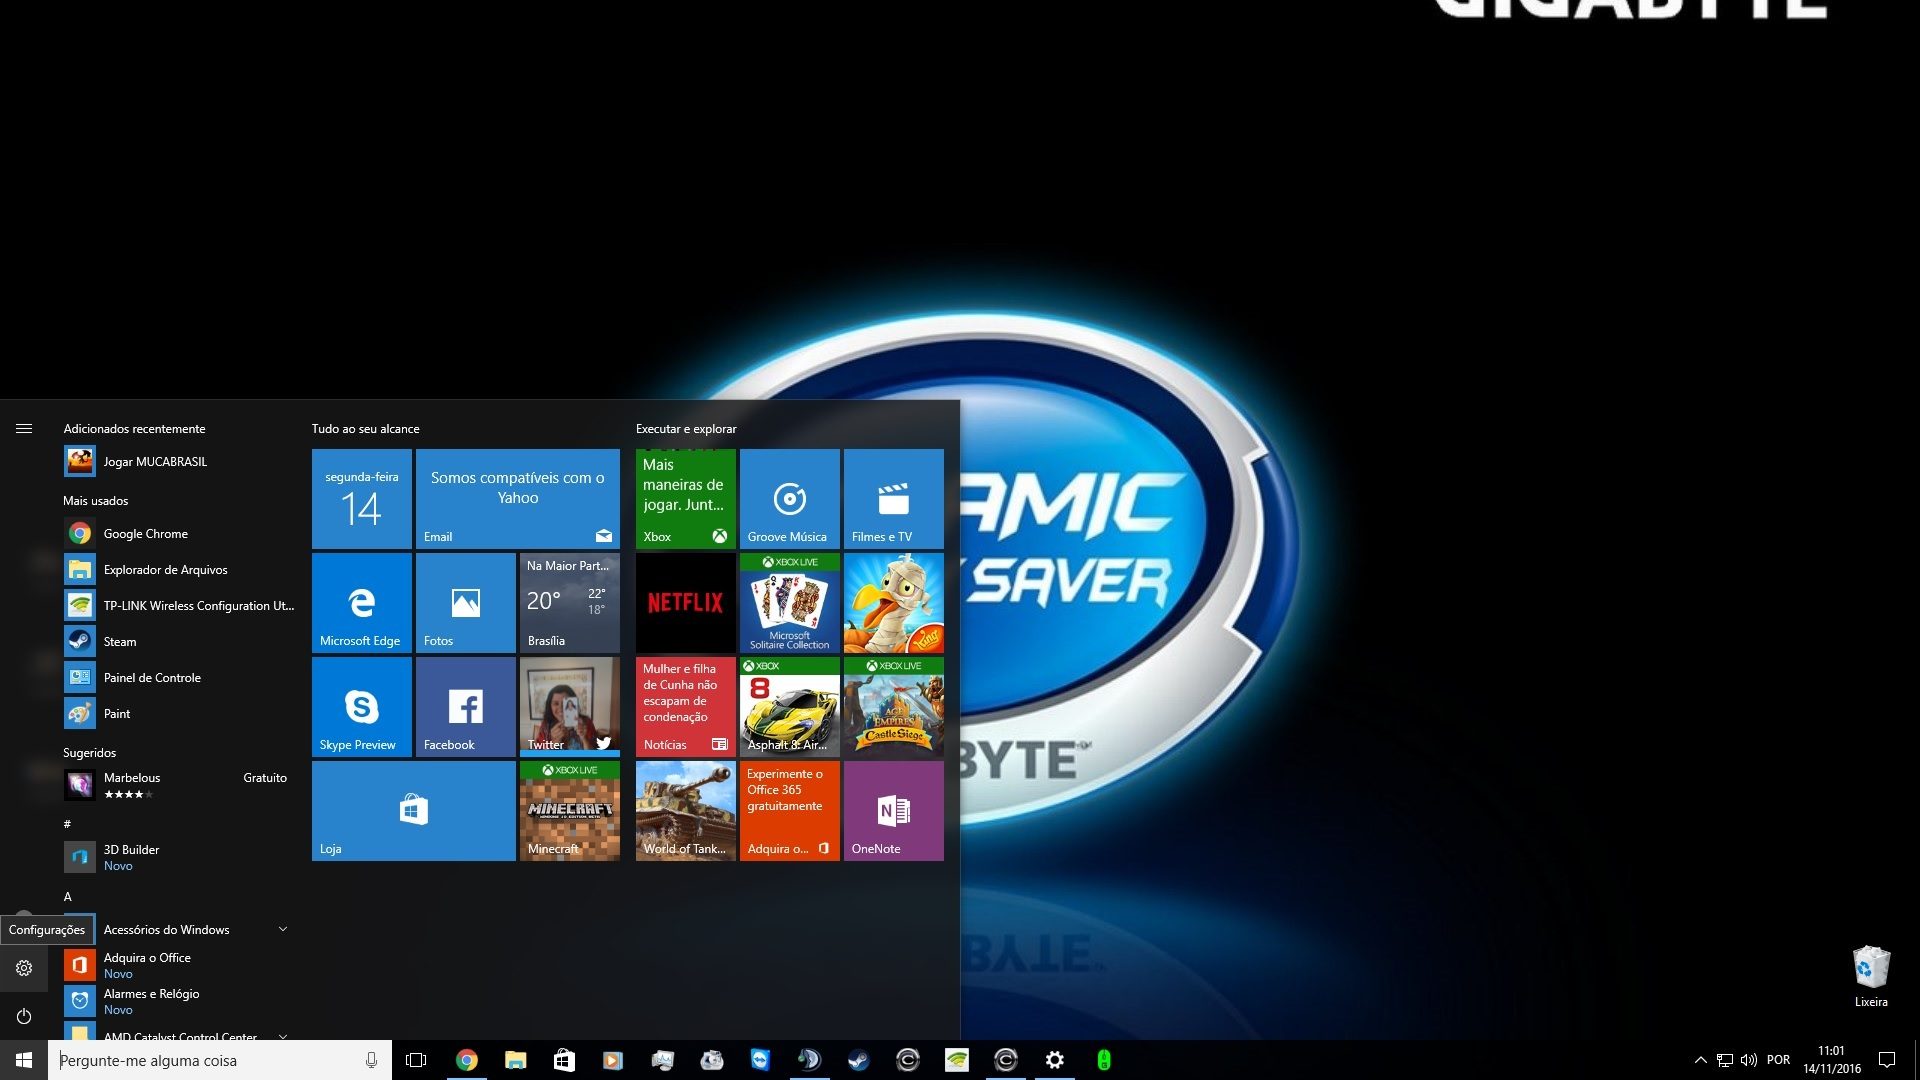Open the Asphalt 8 Airborne tile

tap(790, 707)
